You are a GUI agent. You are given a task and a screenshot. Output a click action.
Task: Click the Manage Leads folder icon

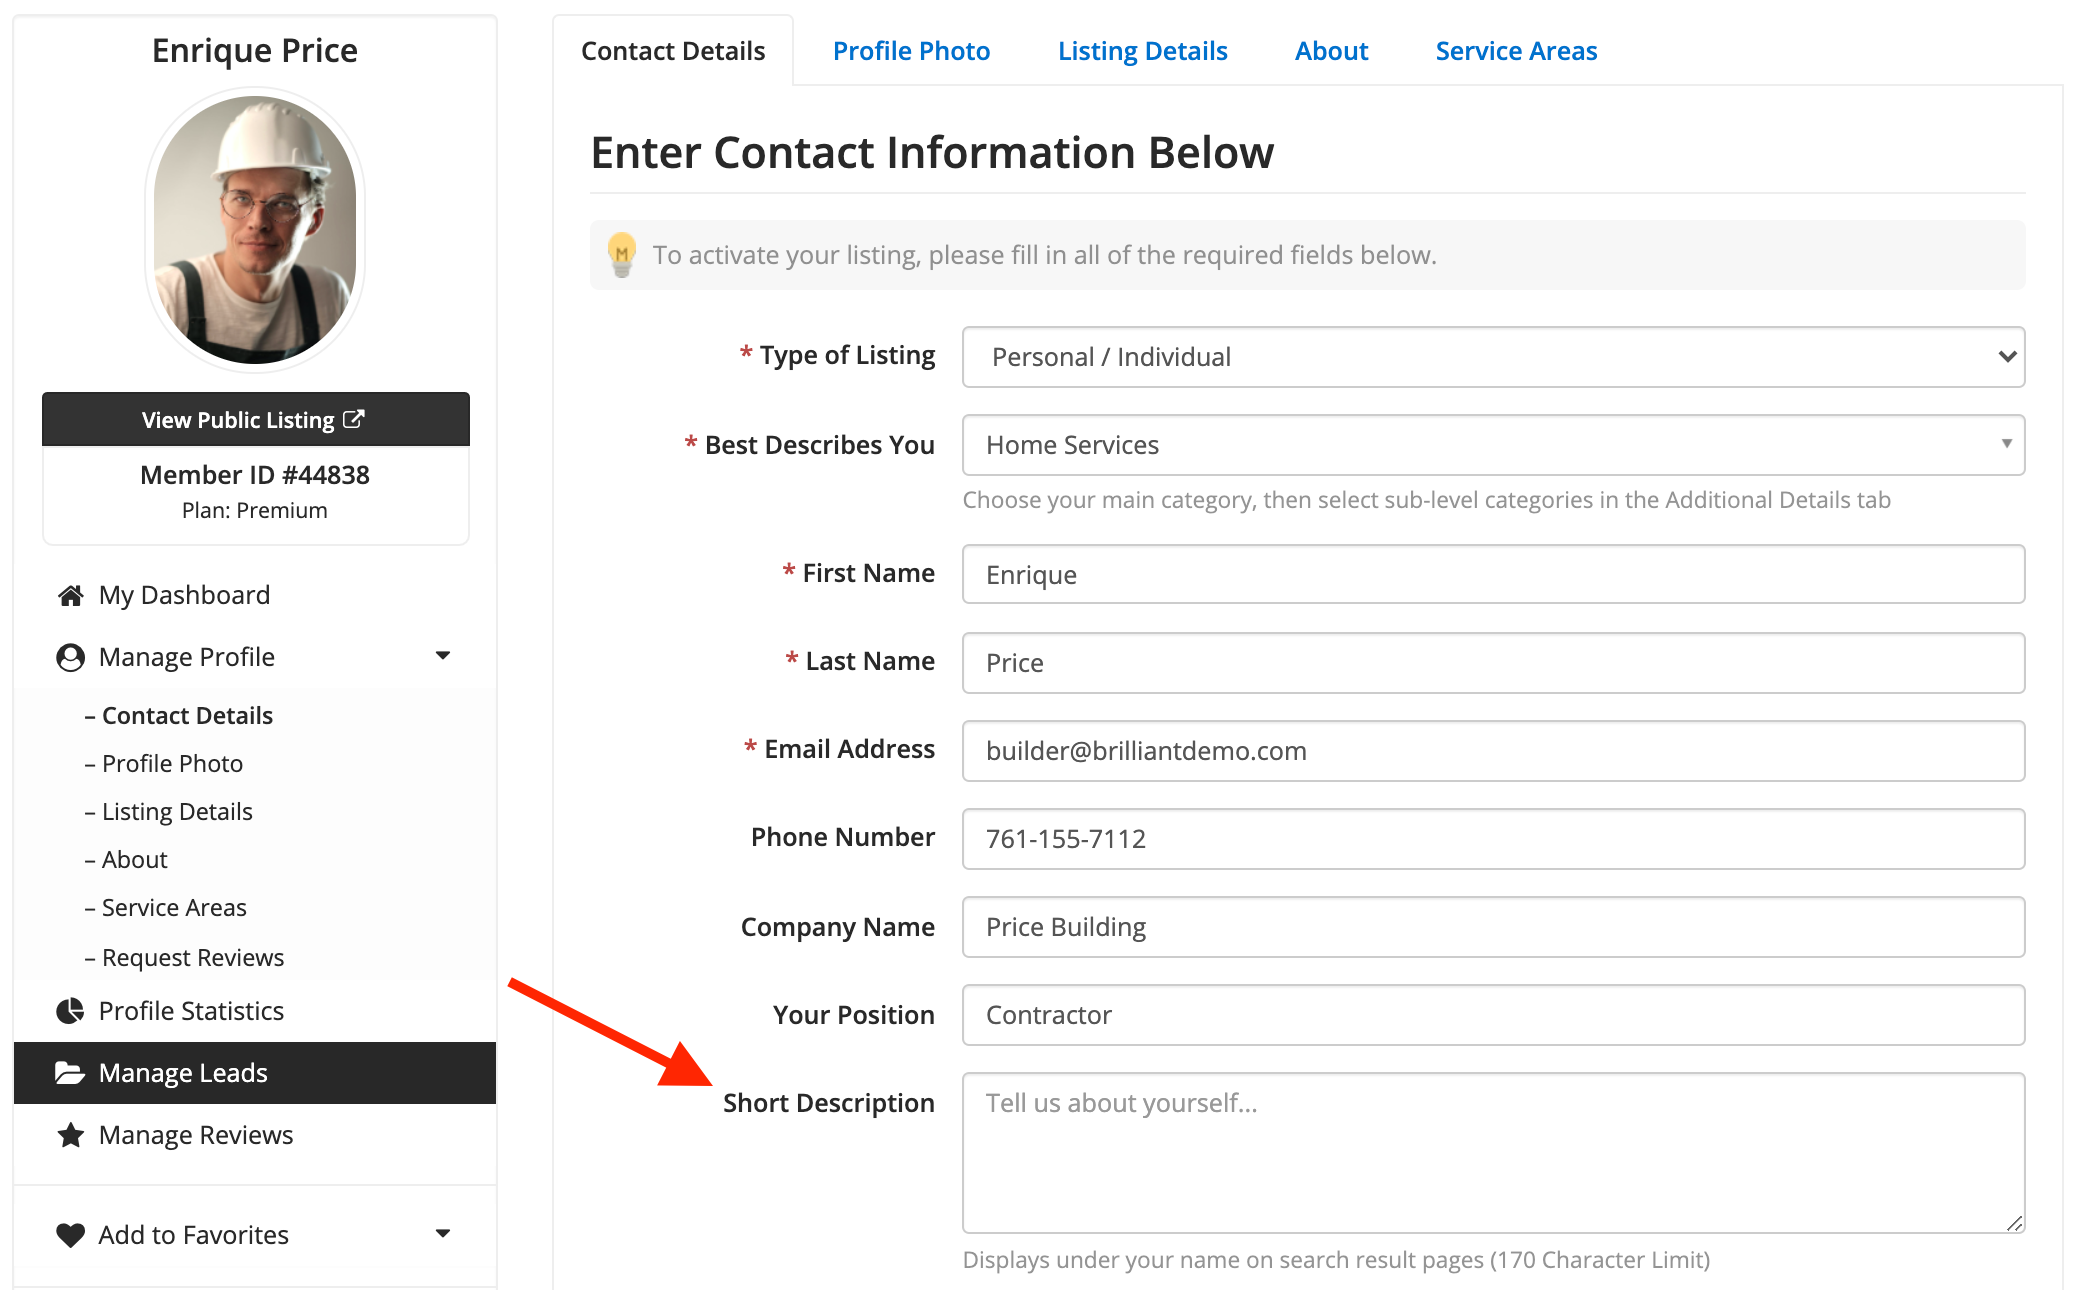[x=70, y=1073]
